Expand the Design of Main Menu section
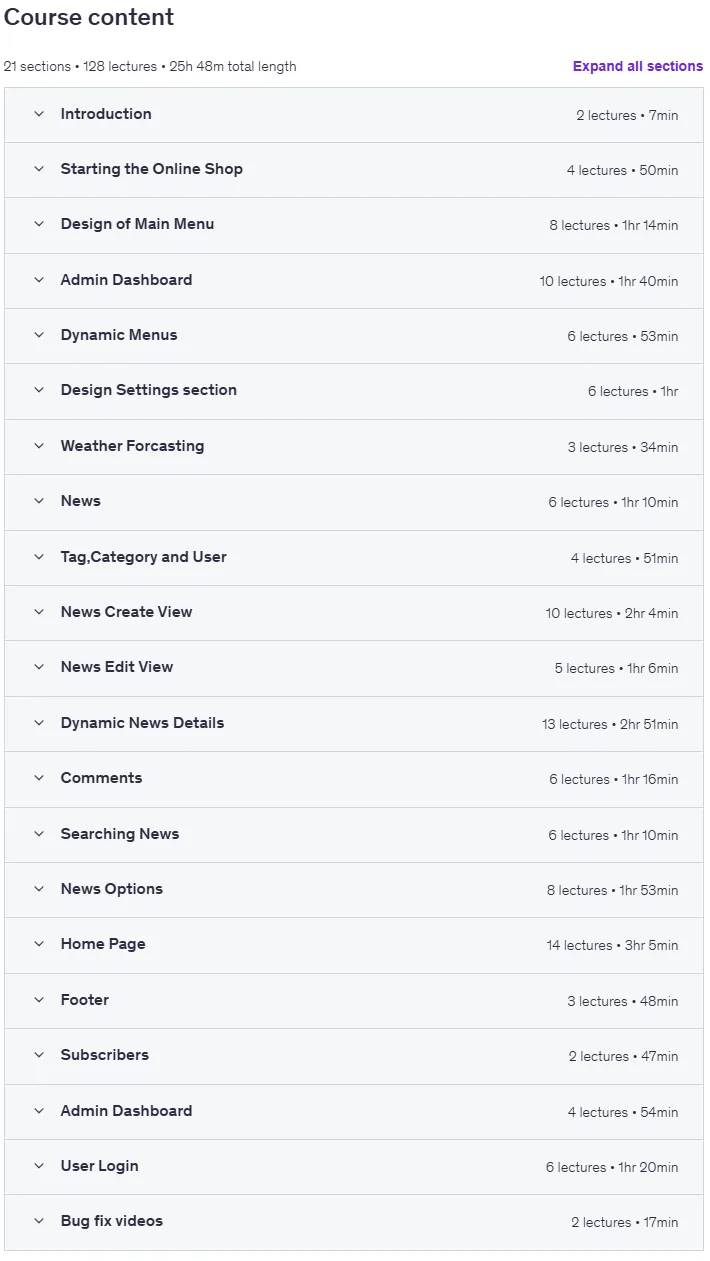The height and width of the screenshot is (1261, 710). (354, 225)
